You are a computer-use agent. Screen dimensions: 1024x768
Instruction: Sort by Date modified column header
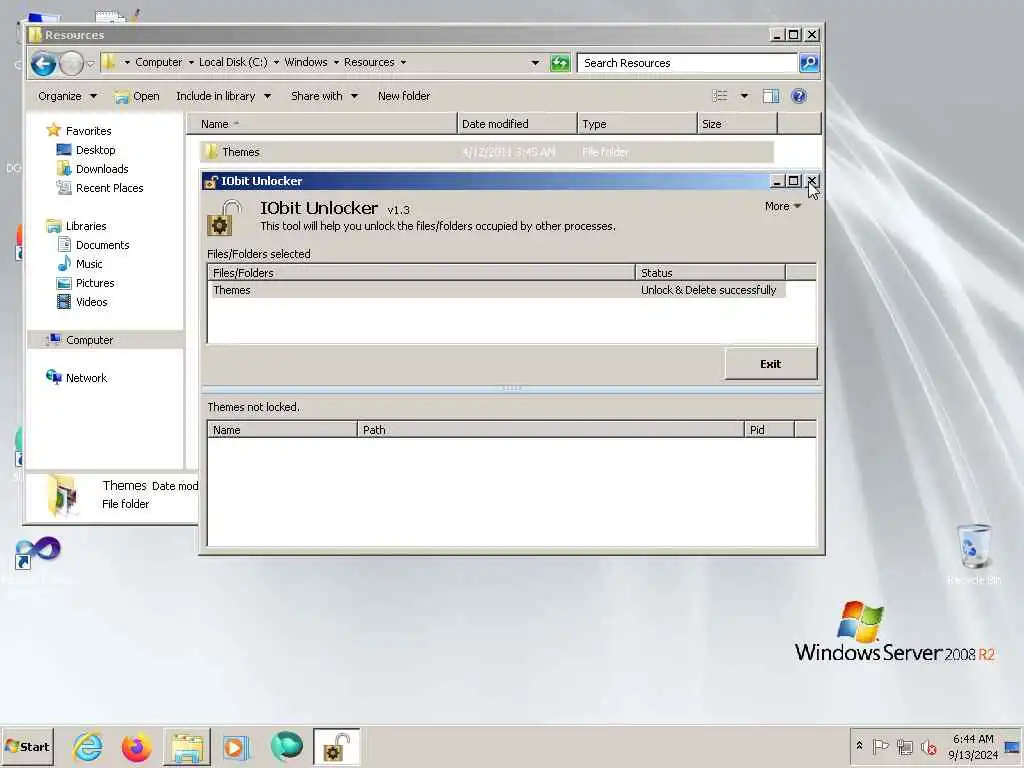(517, 124)
